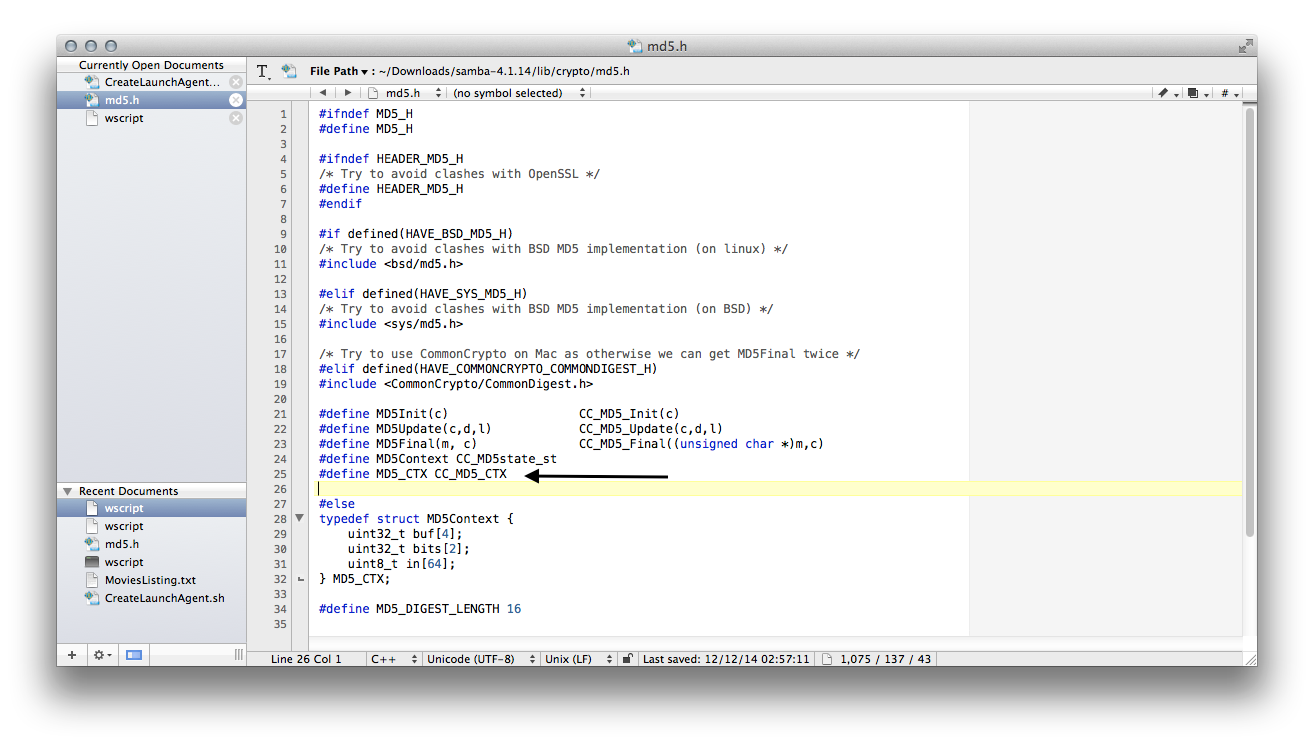The width and height of the screenshot is (1314, 745).
Task: Open the Unicode (UTF-8) encoding popup
Action: point(481,659)
